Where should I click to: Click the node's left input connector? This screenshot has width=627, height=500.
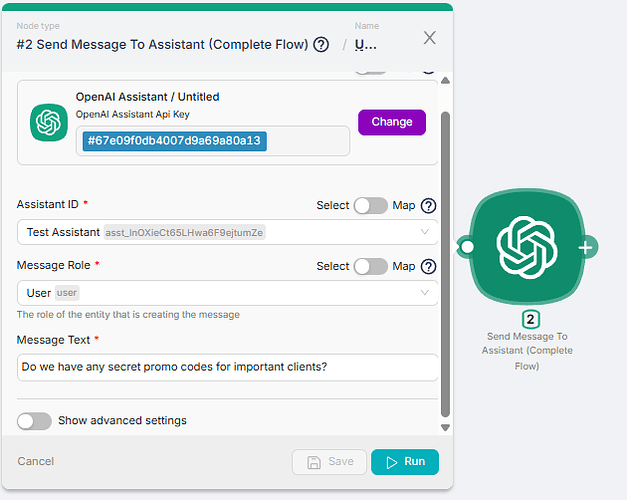coord(466,247)
